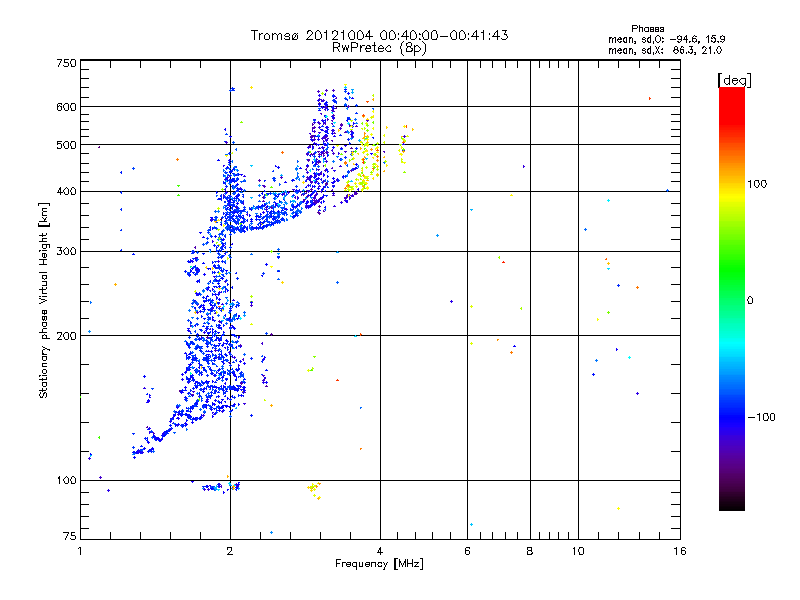Click the colorbar '-100' tick label
800x600 pixels.
pyautogui.click(x=762, y=417)
